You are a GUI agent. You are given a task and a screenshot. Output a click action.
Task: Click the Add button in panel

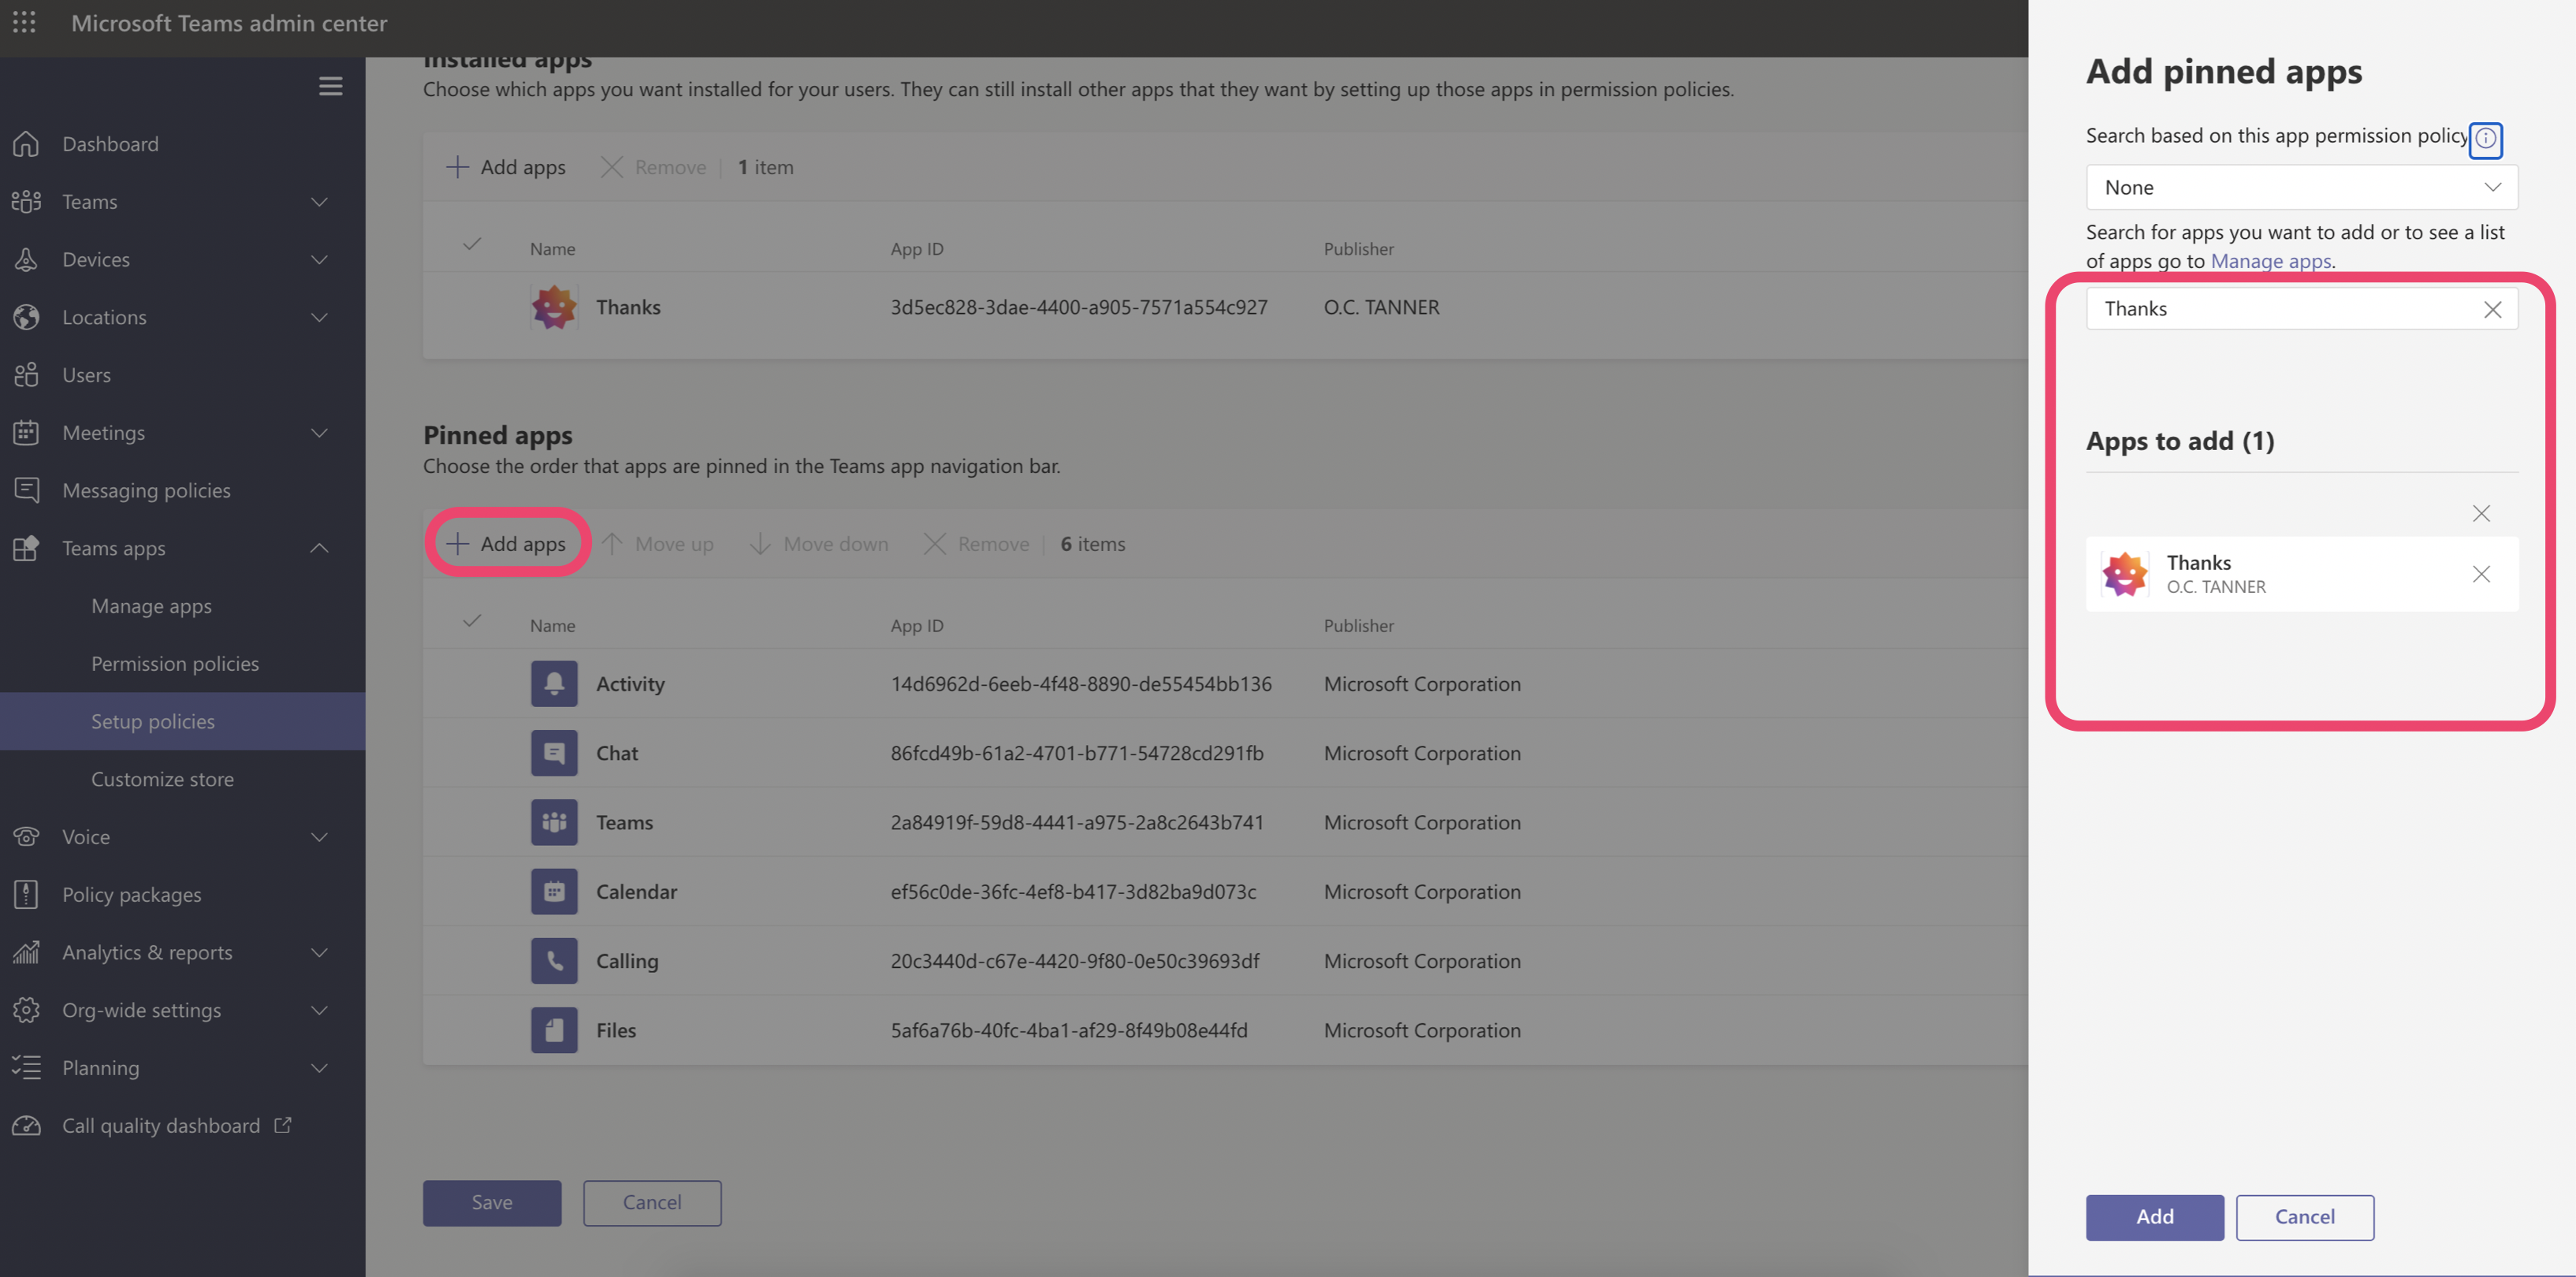point(2154,1216)
